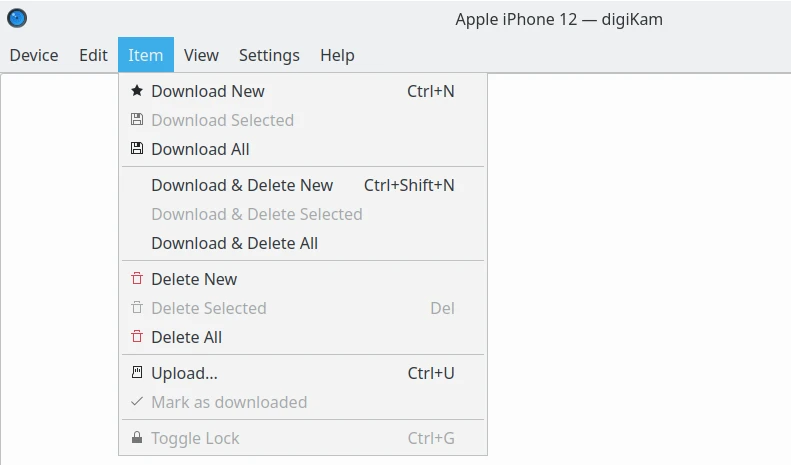Choose Delete Selected from the menu
The width and height of the screenshot is (791, 465).
[208, 308]
